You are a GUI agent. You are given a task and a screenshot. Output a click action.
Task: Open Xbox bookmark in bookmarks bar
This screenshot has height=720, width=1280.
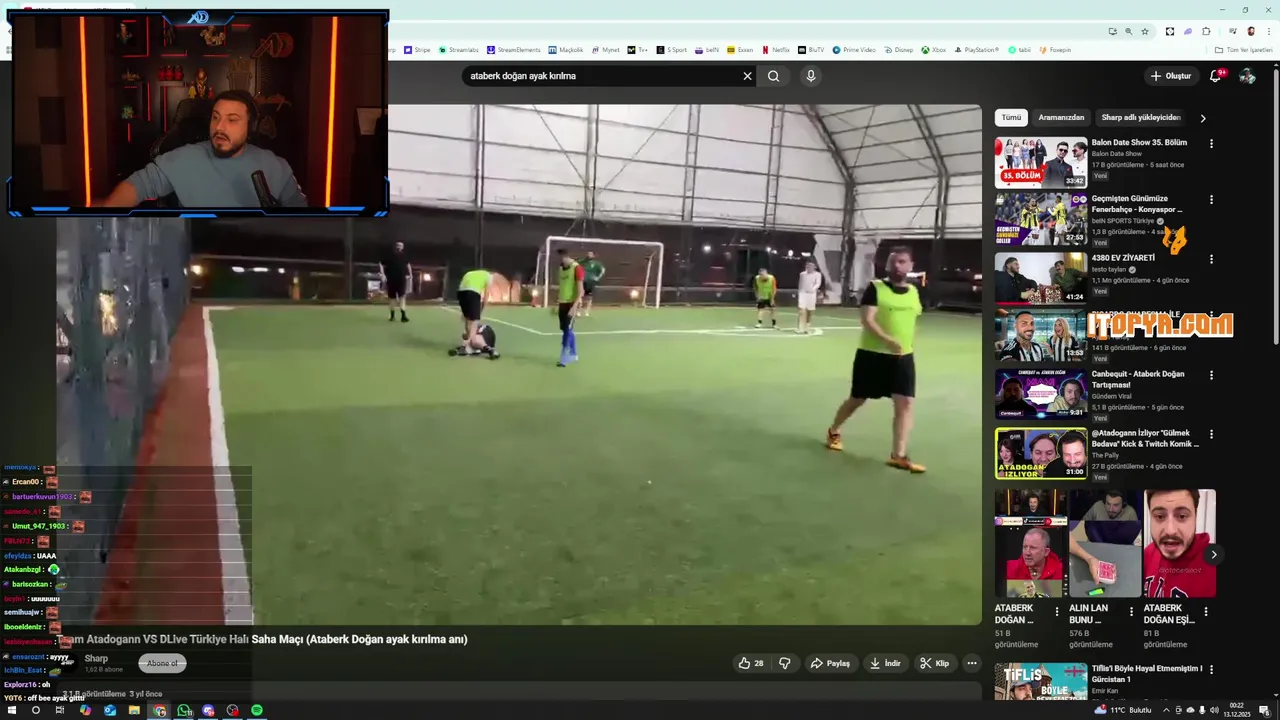pyautogui.click(x=933, y=50)
